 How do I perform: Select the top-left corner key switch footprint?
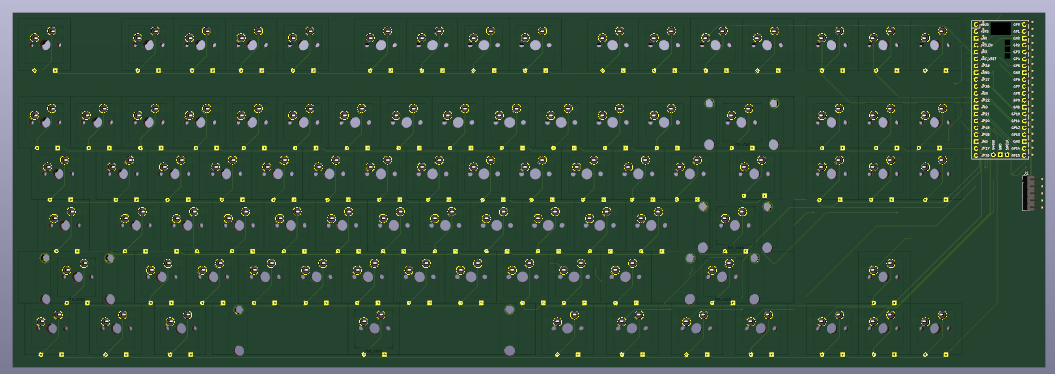(45, 45)
